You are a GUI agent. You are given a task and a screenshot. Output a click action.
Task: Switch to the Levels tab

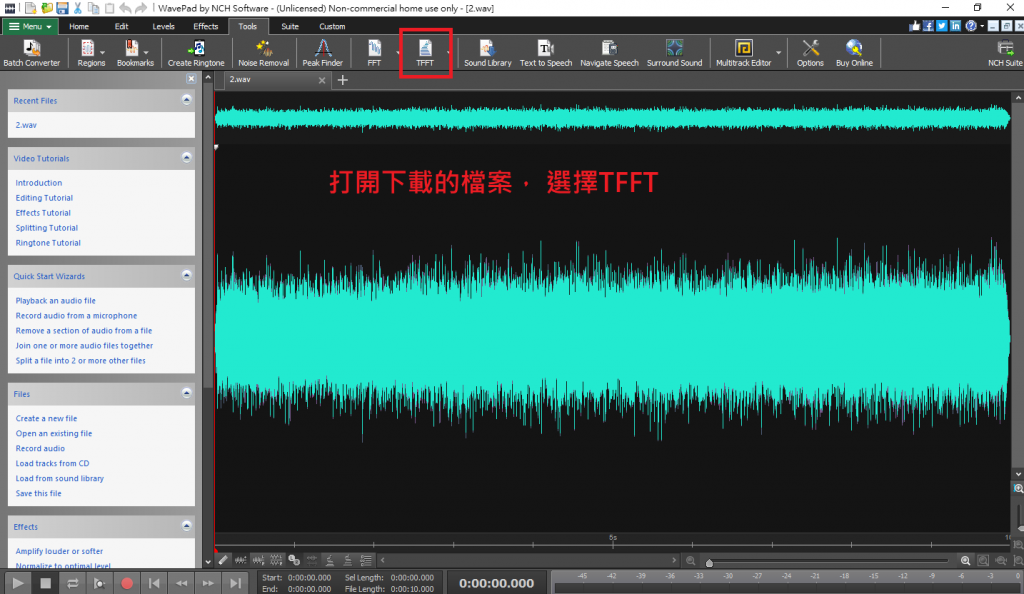point(163,27)
